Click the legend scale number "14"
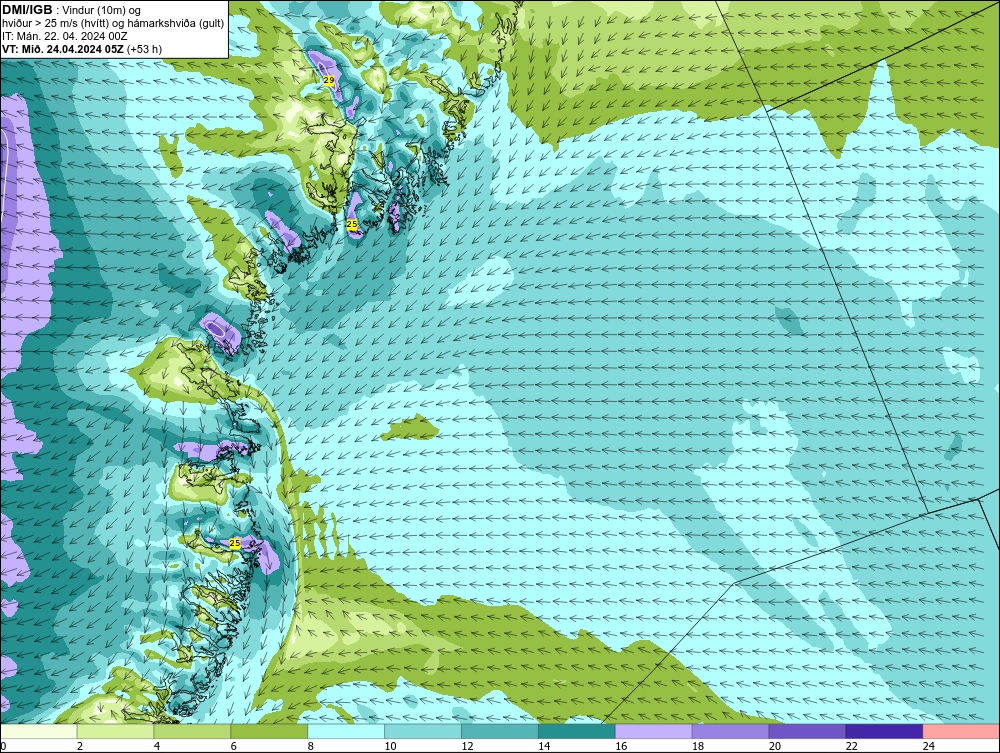Viewport: 1000px width, 753px height. (544, 746)
